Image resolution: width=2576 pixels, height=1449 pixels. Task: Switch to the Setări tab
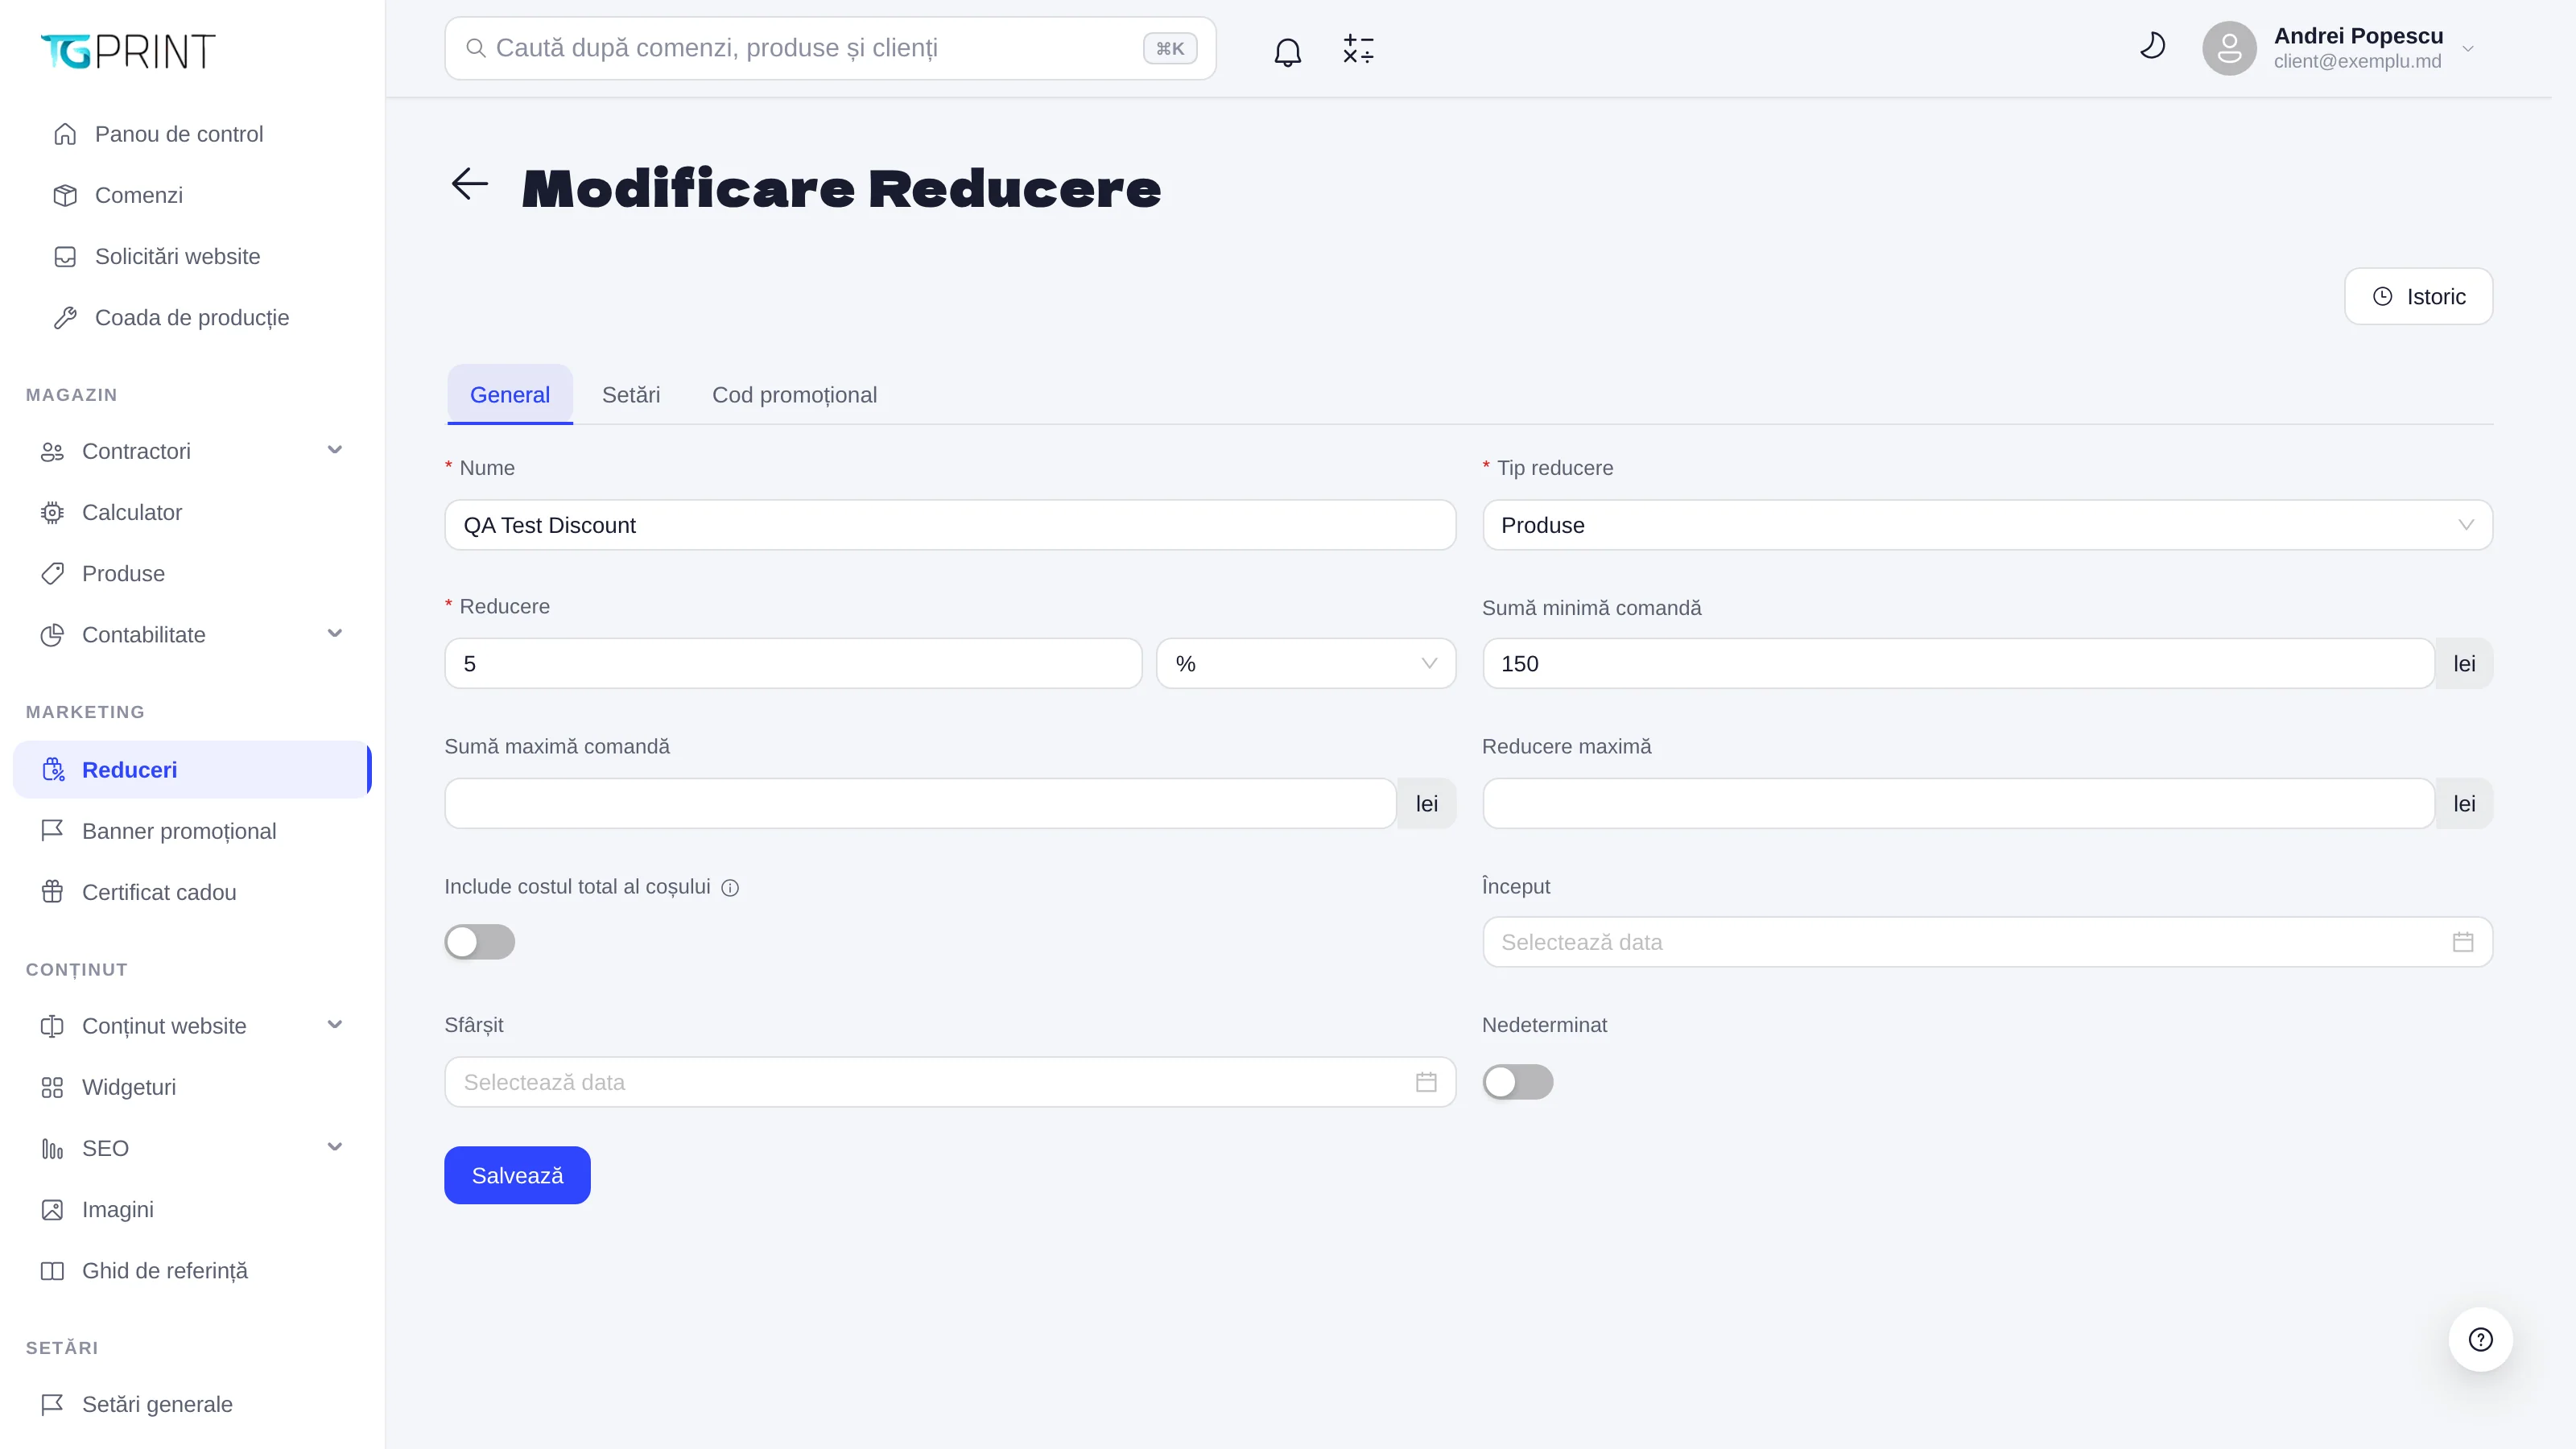[x=631, y=395]
